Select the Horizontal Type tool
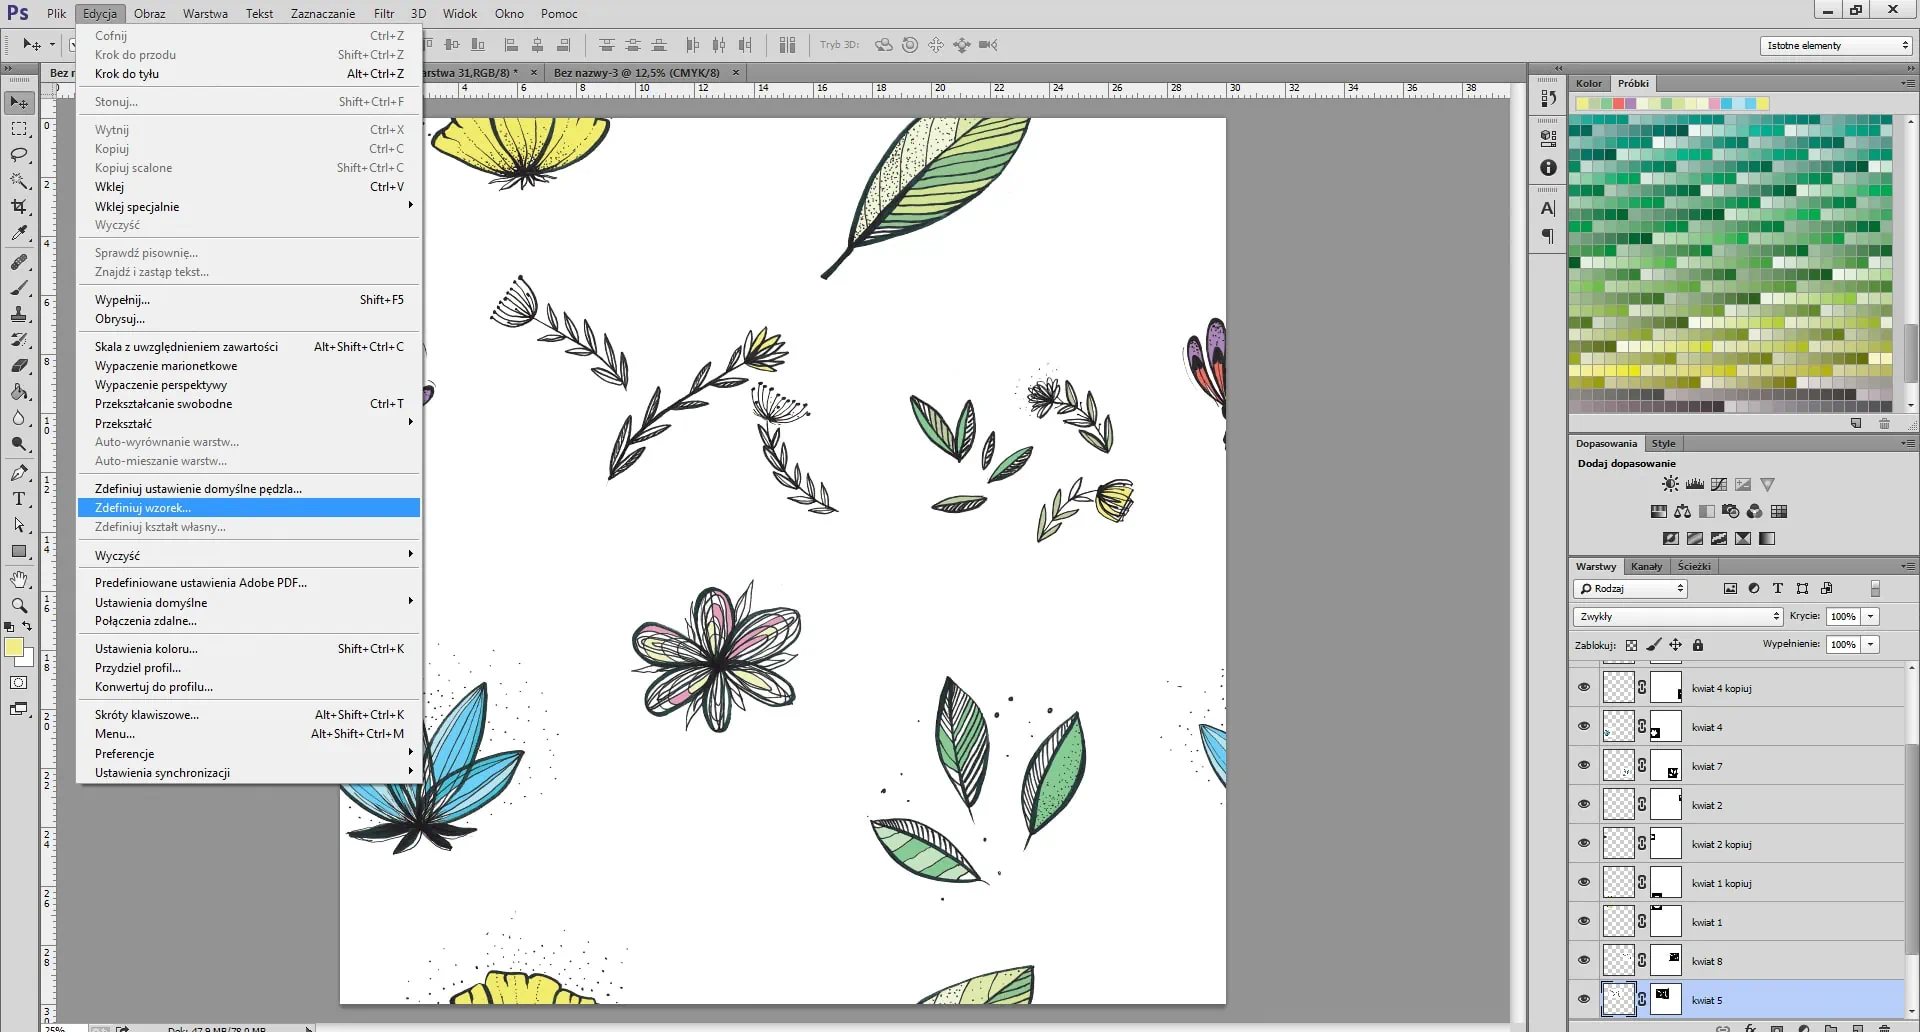 19,499
